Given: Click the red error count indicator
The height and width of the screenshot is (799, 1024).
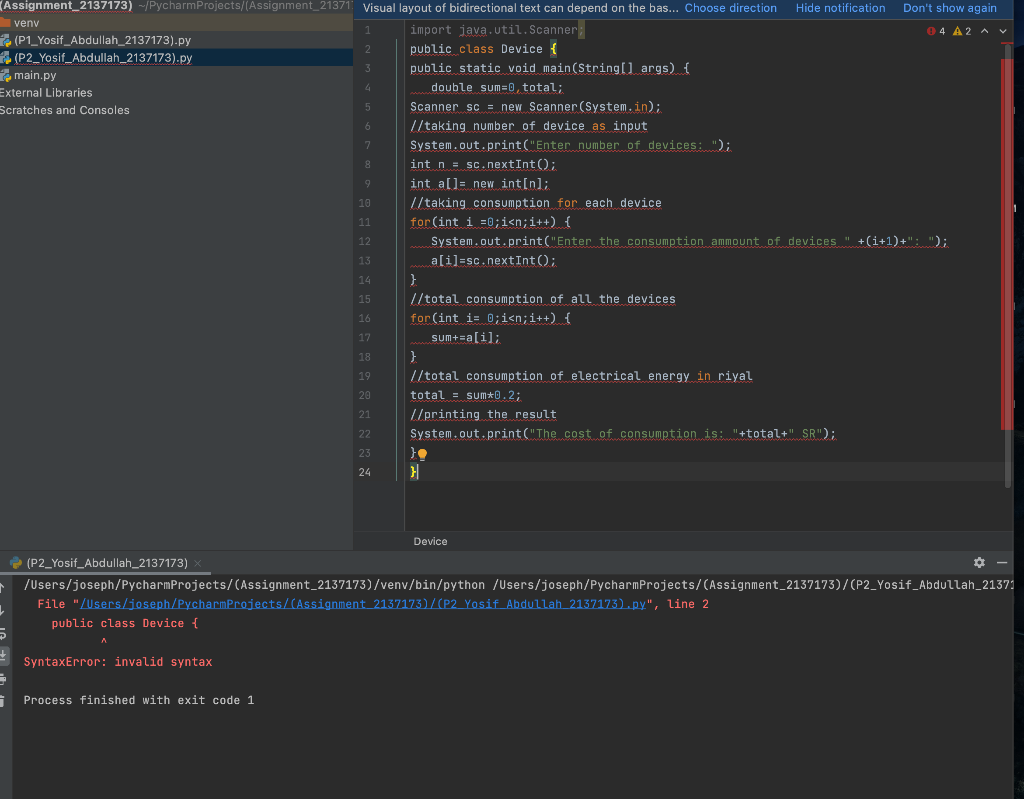Looking at the screenshot, I should click(x=936, y=31).
